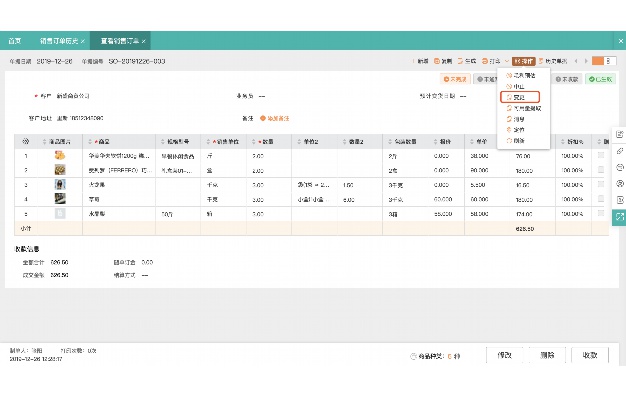Click the top edit-note icon in right sidebar
The image size is (626, 396).
[x=620, y=135]
